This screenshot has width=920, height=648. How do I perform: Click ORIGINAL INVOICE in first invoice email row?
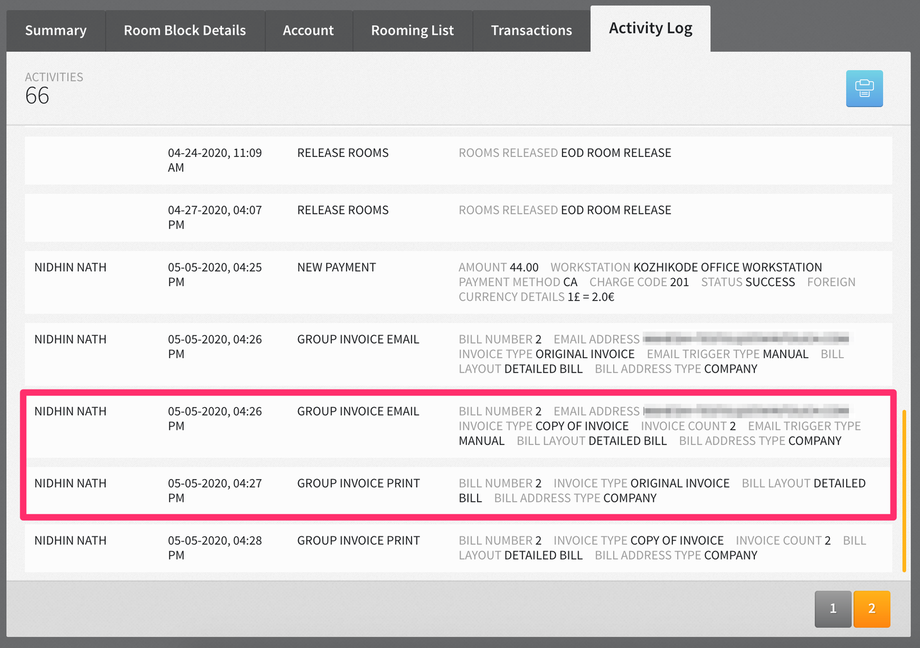click(585, 354)
